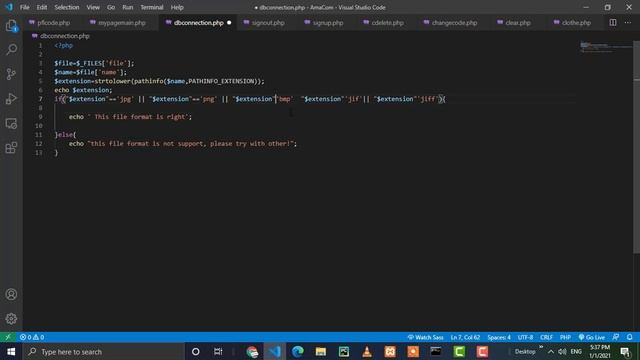Open File Explorer from the taskbar
The image size is (640, 360).
pos(321,351)
